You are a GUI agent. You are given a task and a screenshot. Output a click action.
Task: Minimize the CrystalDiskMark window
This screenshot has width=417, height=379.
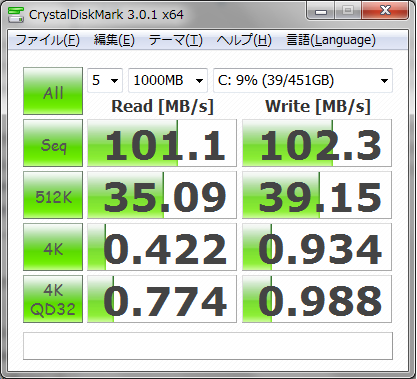click(x=321, y=11)
